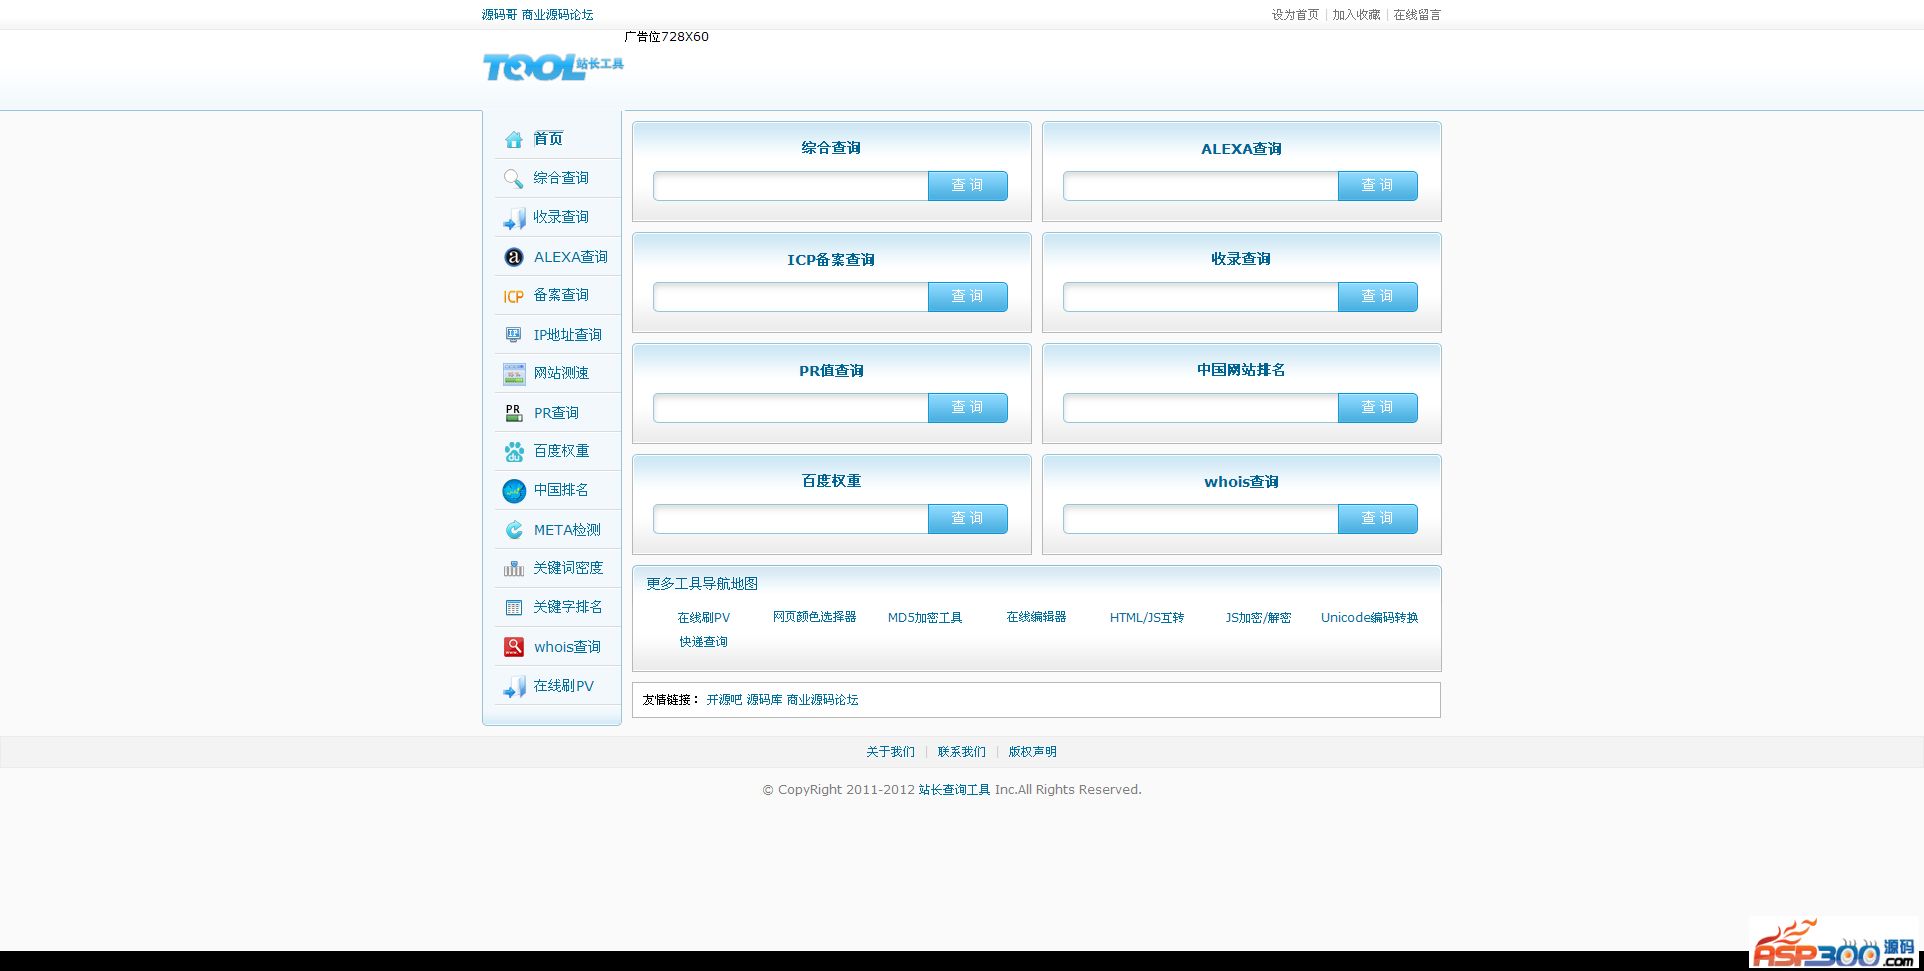
Task: Click the magnifier icon beside 综合查询
Action: coord(514,178)
